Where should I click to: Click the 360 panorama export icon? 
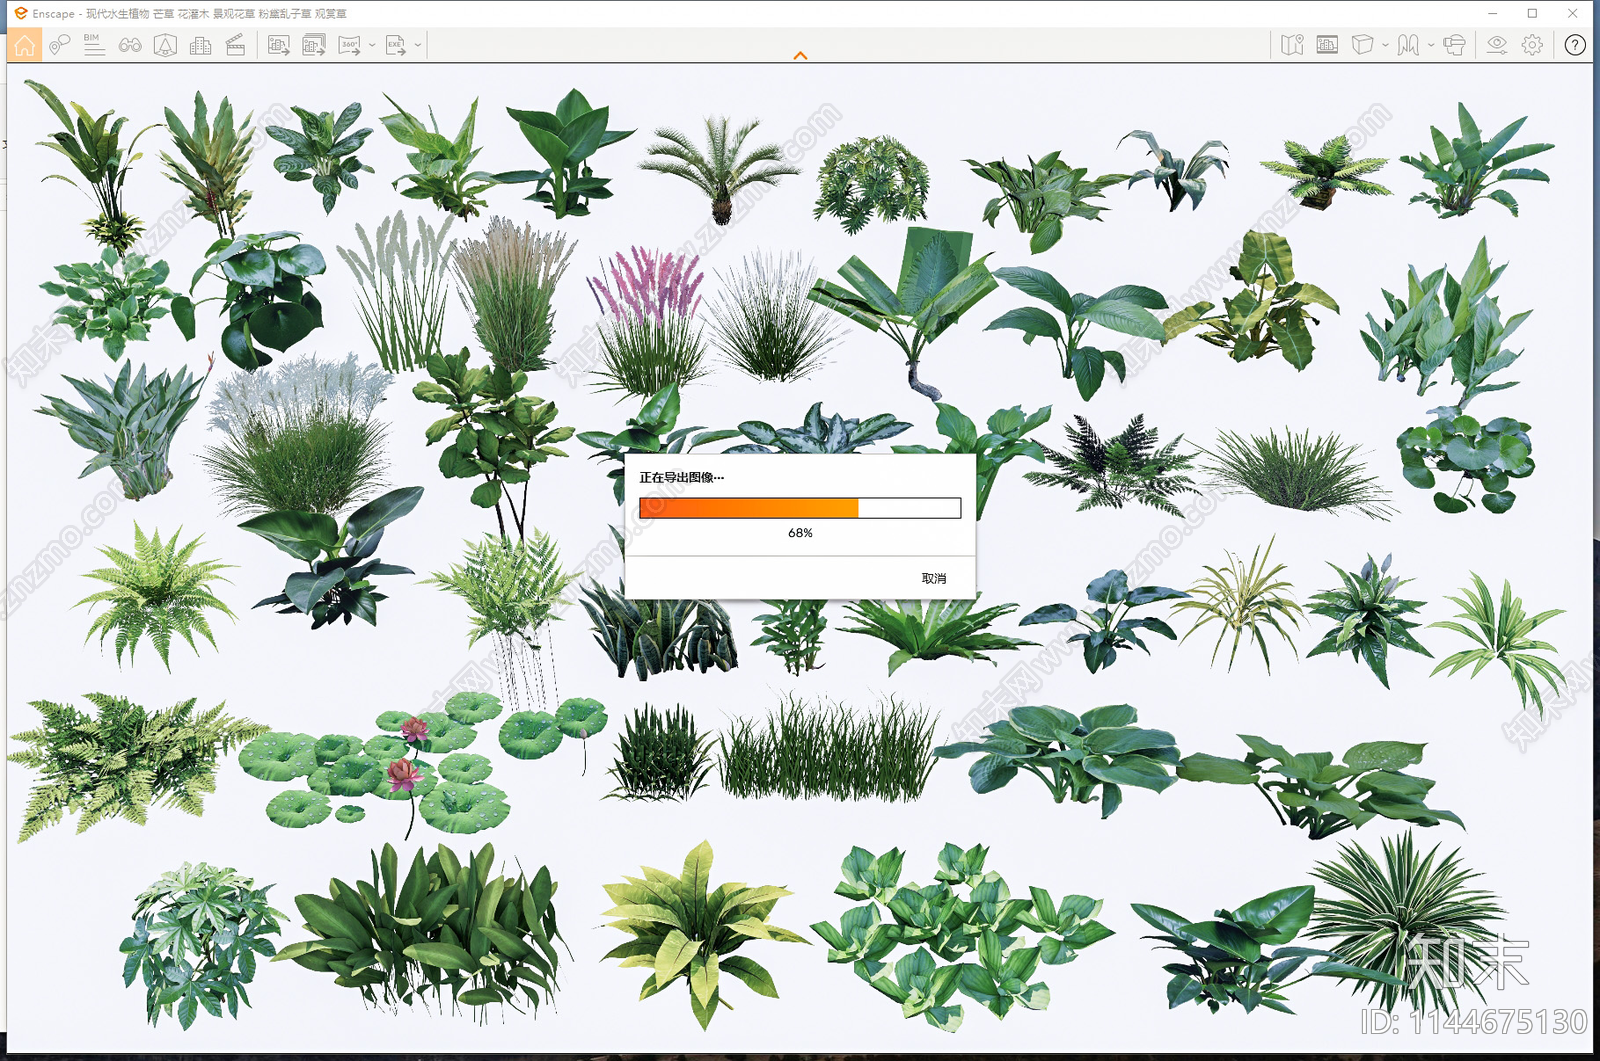point(349,45)
